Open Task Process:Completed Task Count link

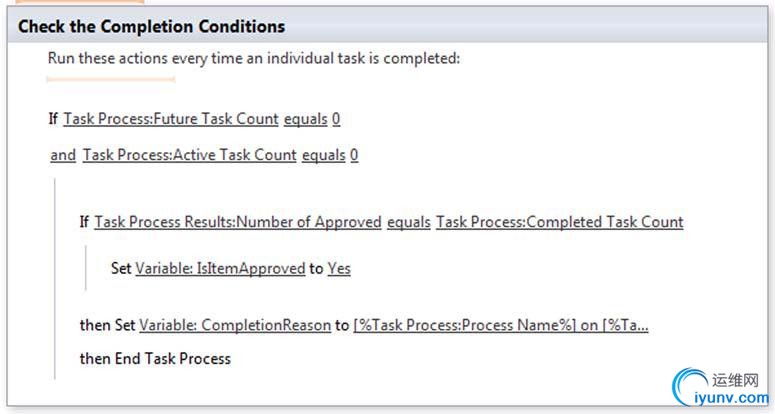(560, 222)
